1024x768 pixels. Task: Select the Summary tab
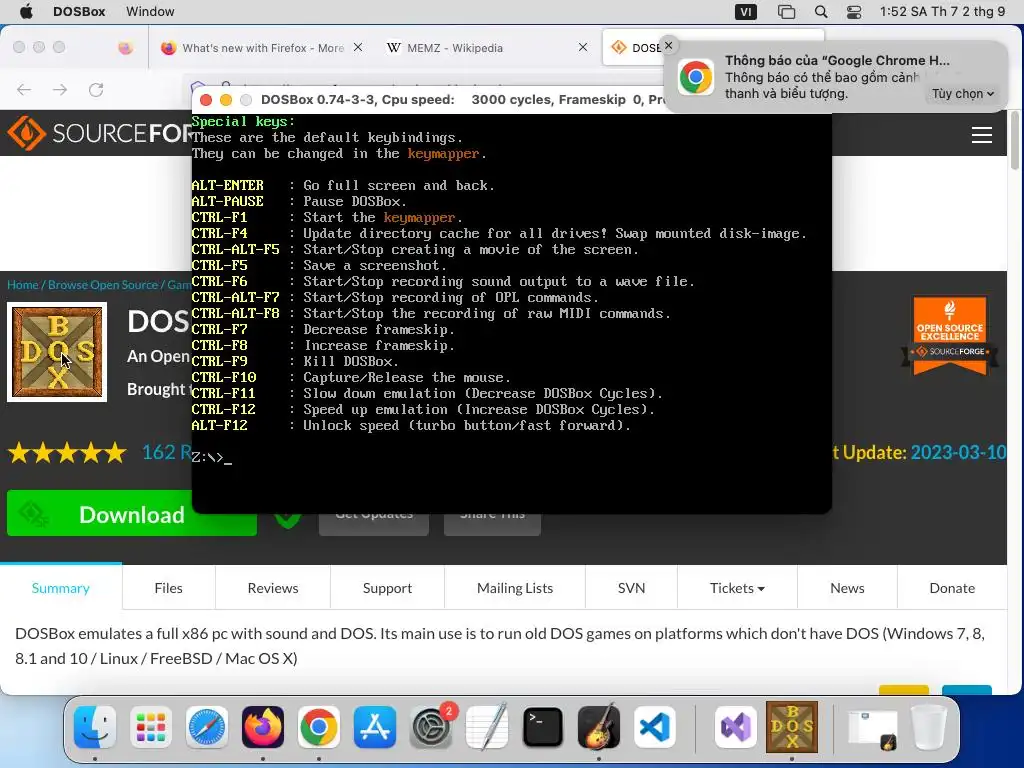point(61,588)
